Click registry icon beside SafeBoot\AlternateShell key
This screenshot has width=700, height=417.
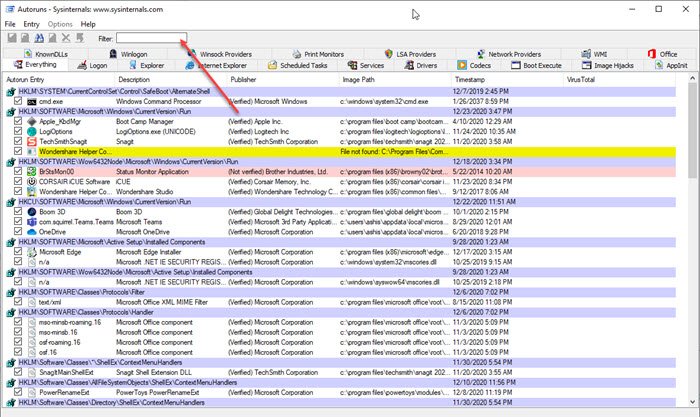(x=11, y=92)
